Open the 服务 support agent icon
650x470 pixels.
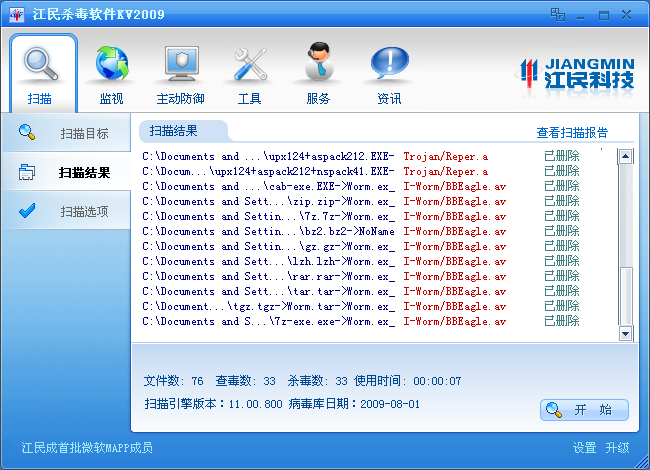coord(319,61)
